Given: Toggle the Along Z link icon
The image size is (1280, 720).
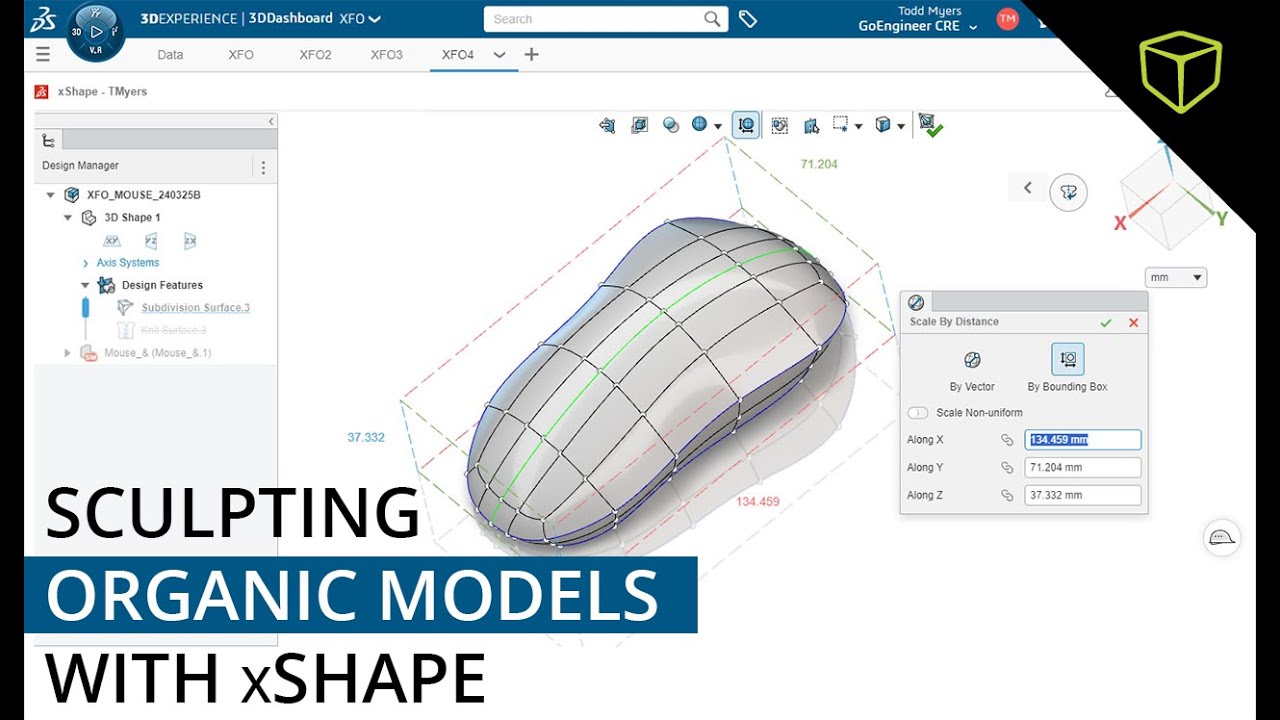Looking at the screenshot, I should [1007, 495].
